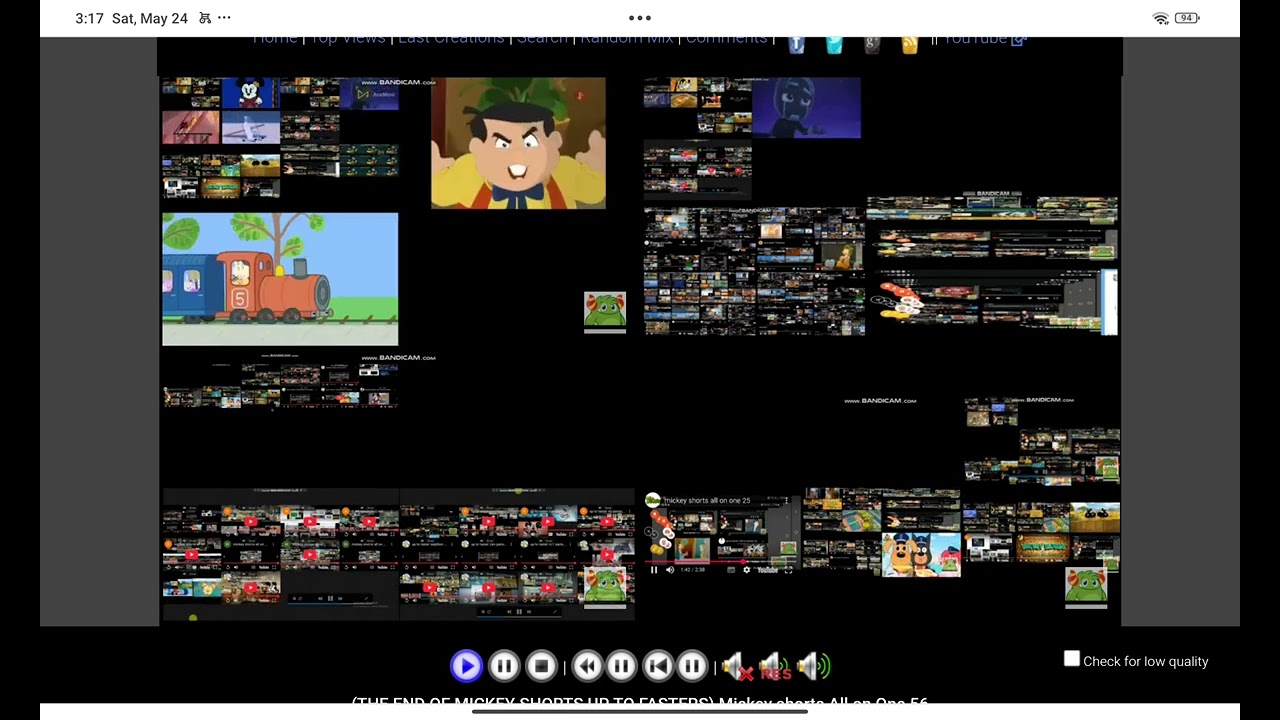1280x720 pixels.
Task: Click the first pause button beside play
Action: [x=504, y=666]
